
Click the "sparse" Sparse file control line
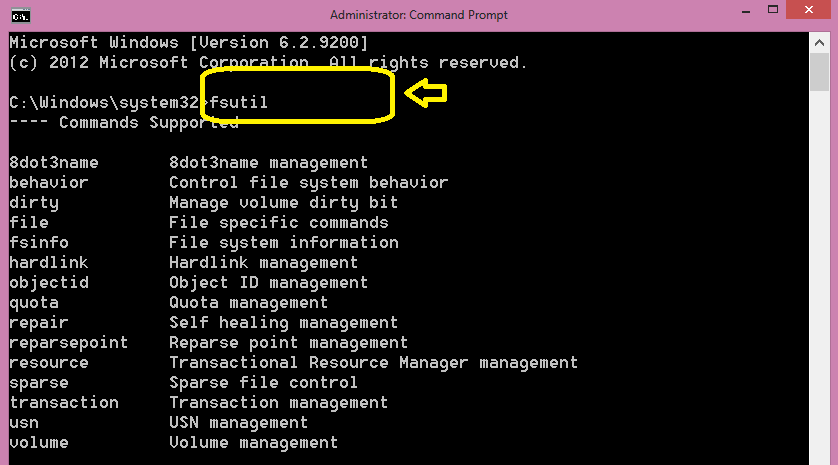39,382
